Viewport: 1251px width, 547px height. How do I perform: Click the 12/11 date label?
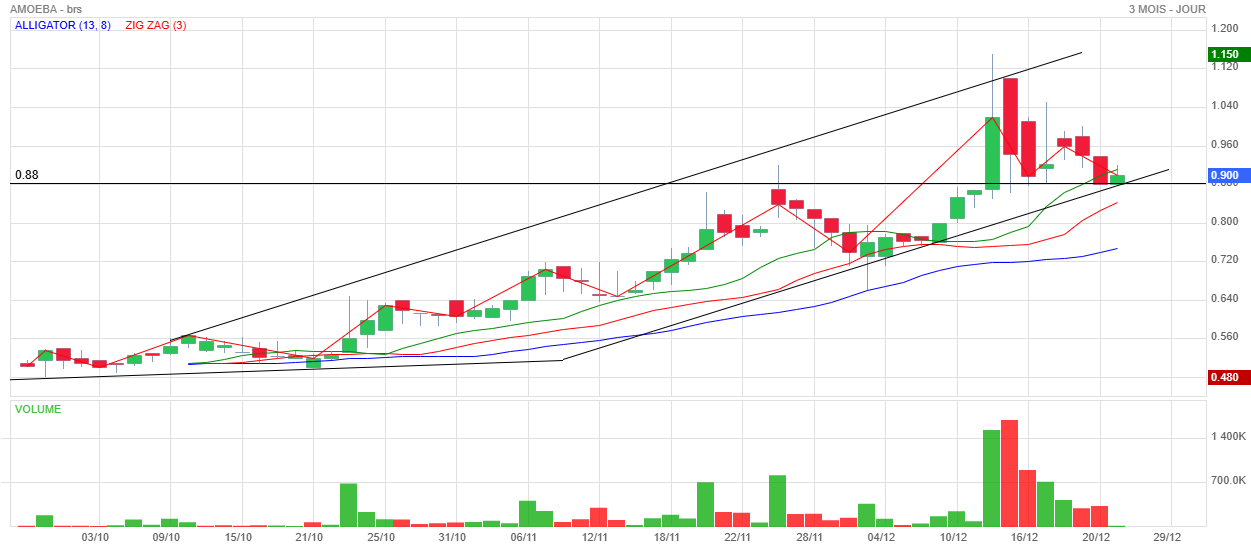(x=595, y=537)
